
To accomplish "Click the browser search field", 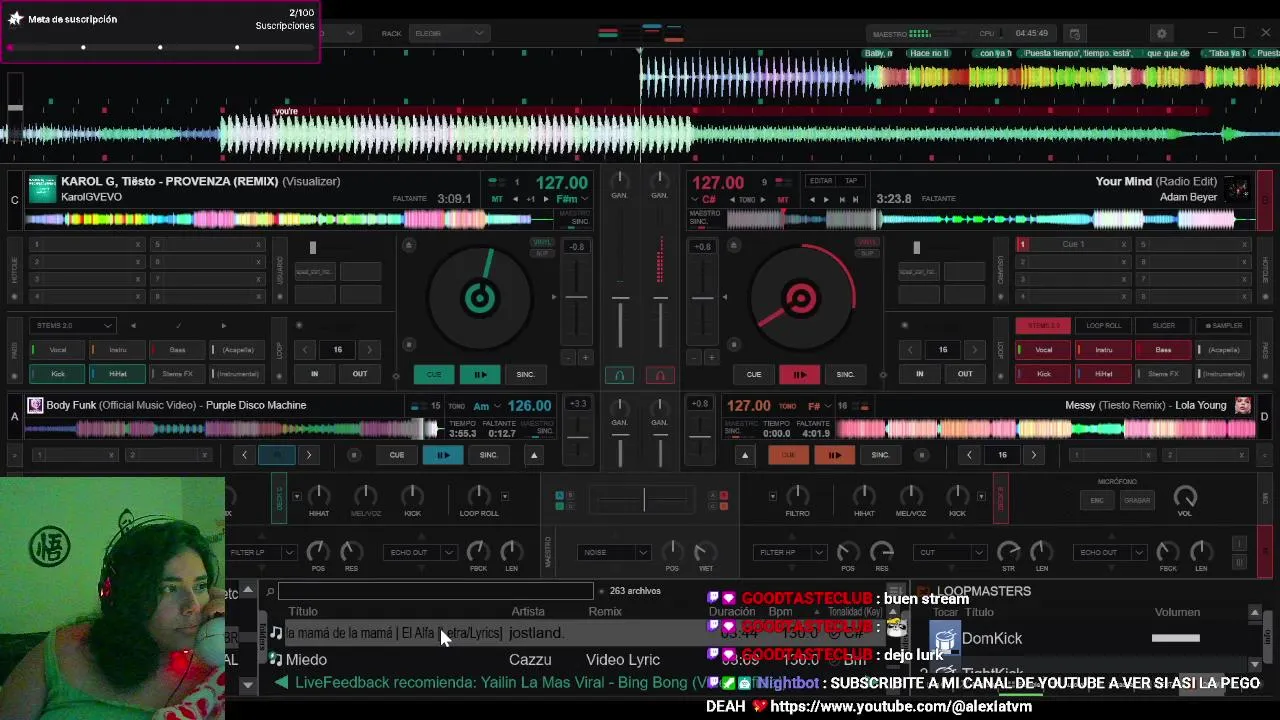I will click(436, 592).
